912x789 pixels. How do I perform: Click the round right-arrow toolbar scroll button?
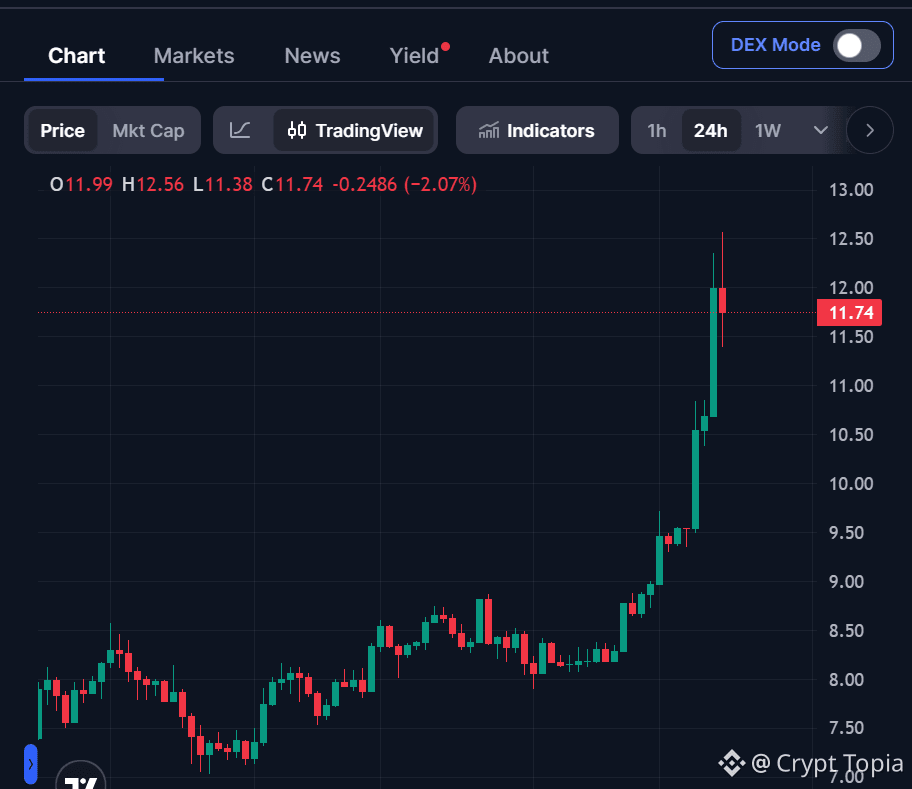[x=870, y=130]
